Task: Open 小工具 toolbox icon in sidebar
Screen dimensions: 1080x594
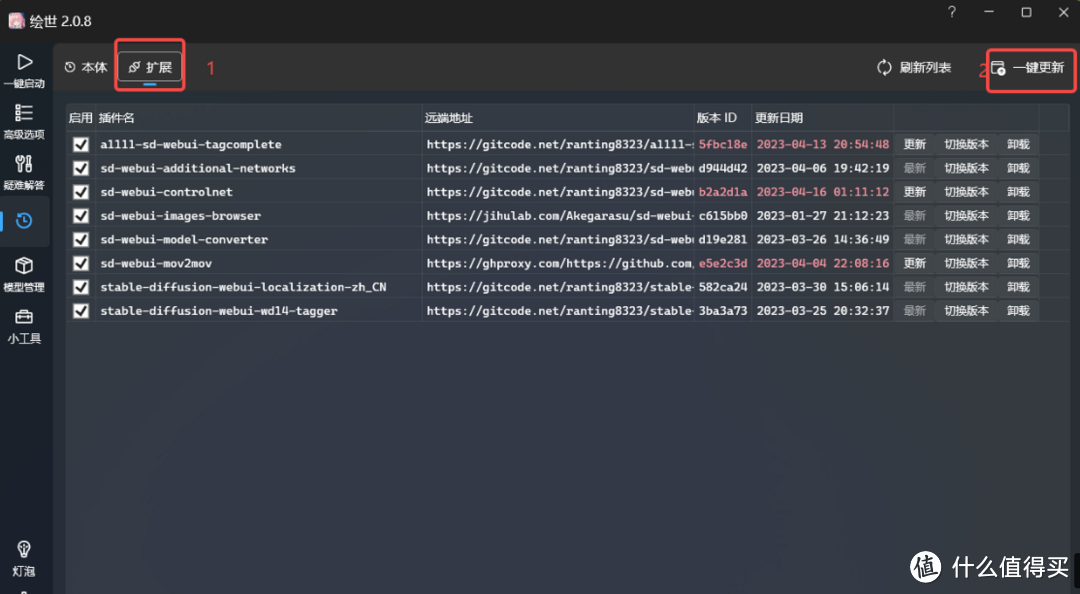Action: [x=24, y=320]
